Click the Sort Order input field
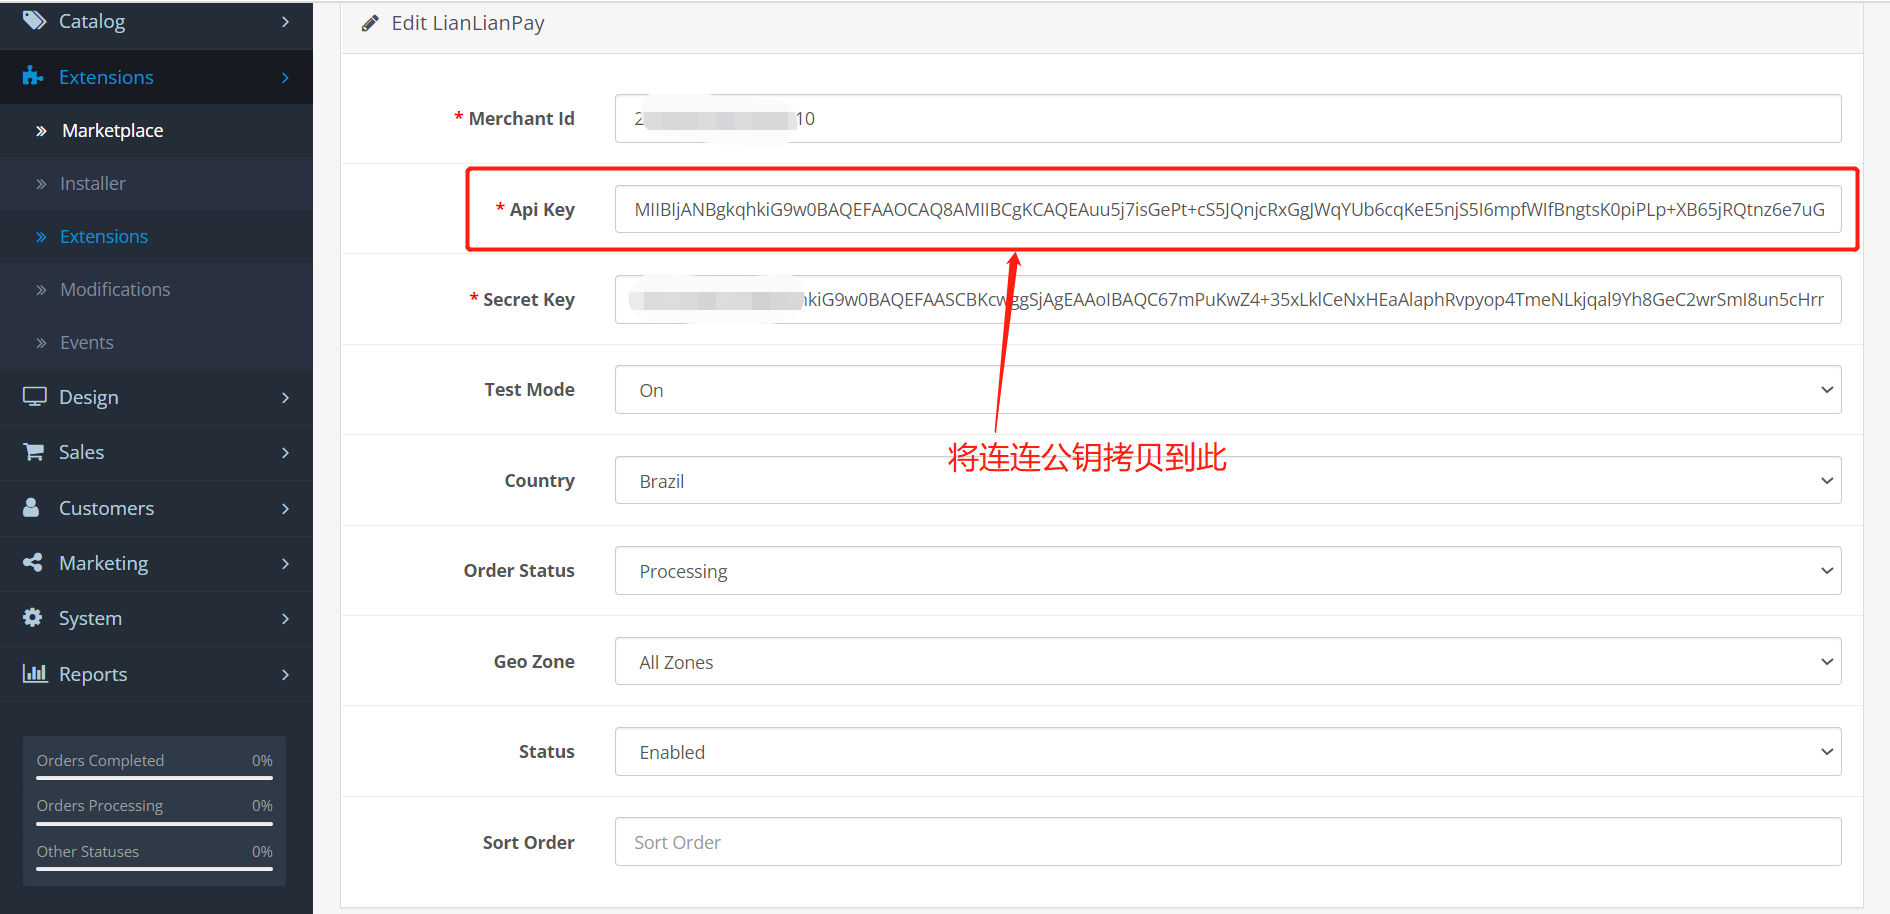Viewport: 1890px width, 914px height. click(1228, 842)
